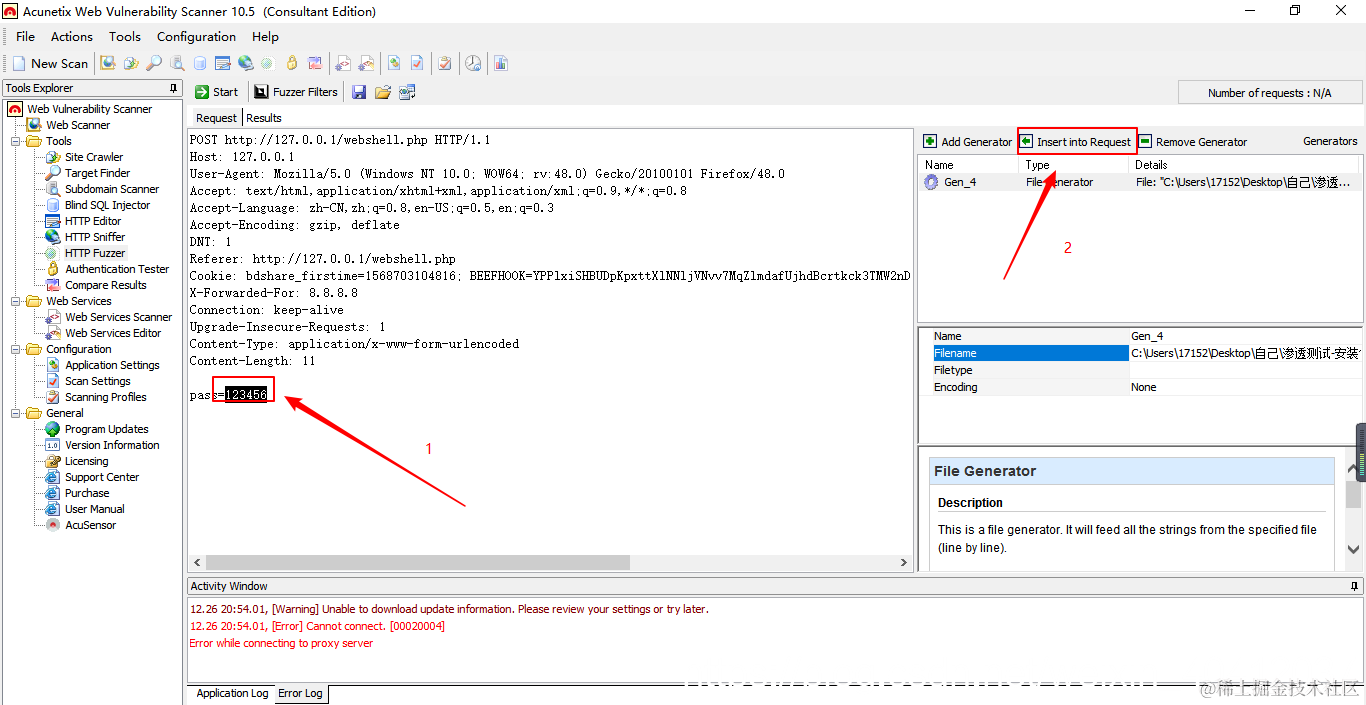Image resolution: width=1366 pixels, height=705 pixels.
Task: Open Web Scanner from the top toolbar
Action: (x=108, y=63)
